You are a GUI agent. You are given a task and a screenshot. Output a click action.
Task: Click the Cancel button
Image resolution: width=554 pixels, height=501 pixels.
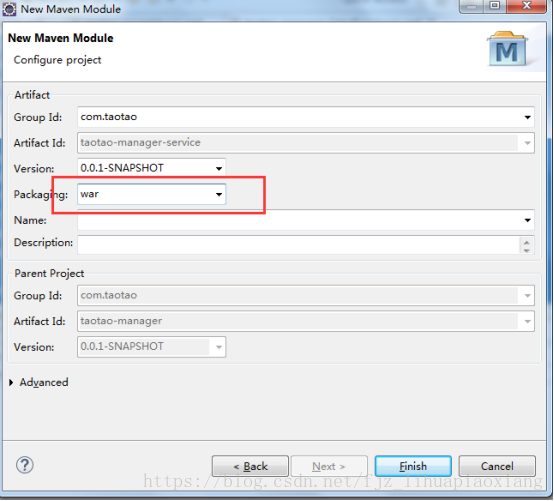click(497, 466)
